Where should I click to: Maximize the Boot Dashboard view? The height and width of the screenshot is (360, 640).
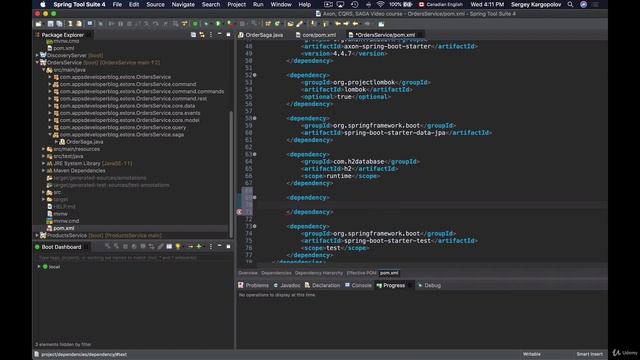point(228,247)
